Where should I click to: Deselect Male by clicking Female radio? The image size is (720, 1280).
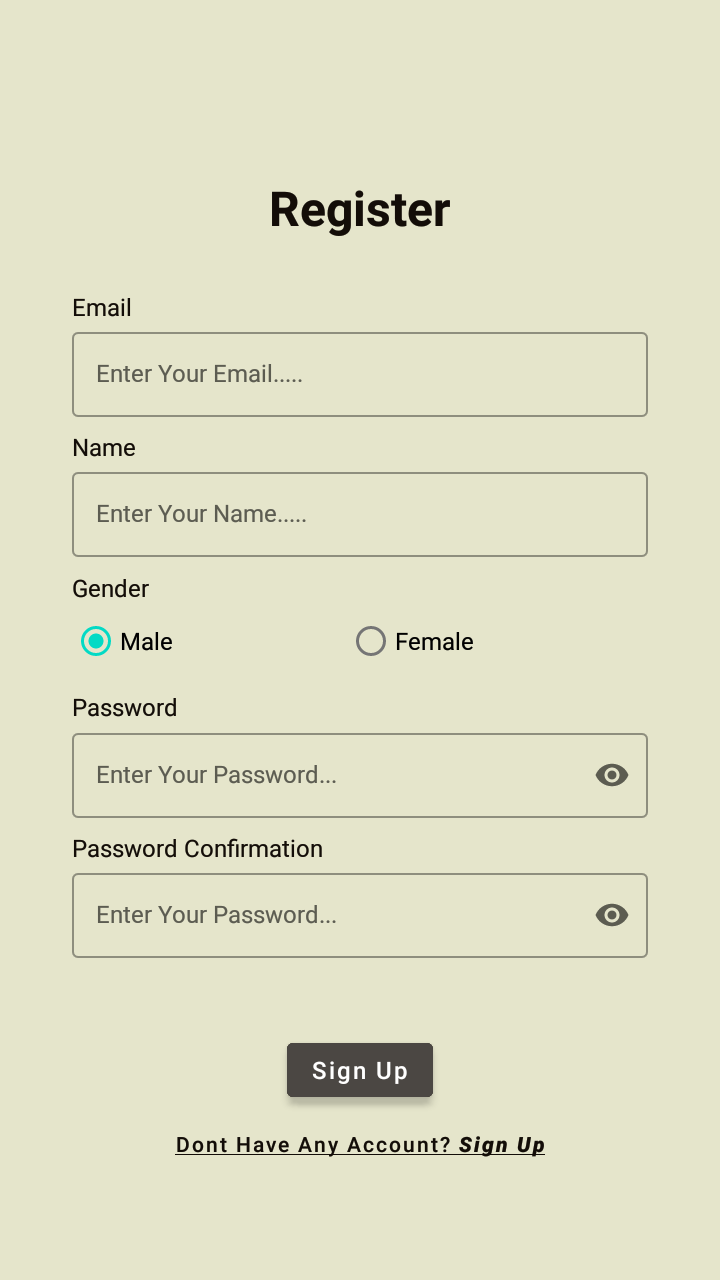point(371,641)
